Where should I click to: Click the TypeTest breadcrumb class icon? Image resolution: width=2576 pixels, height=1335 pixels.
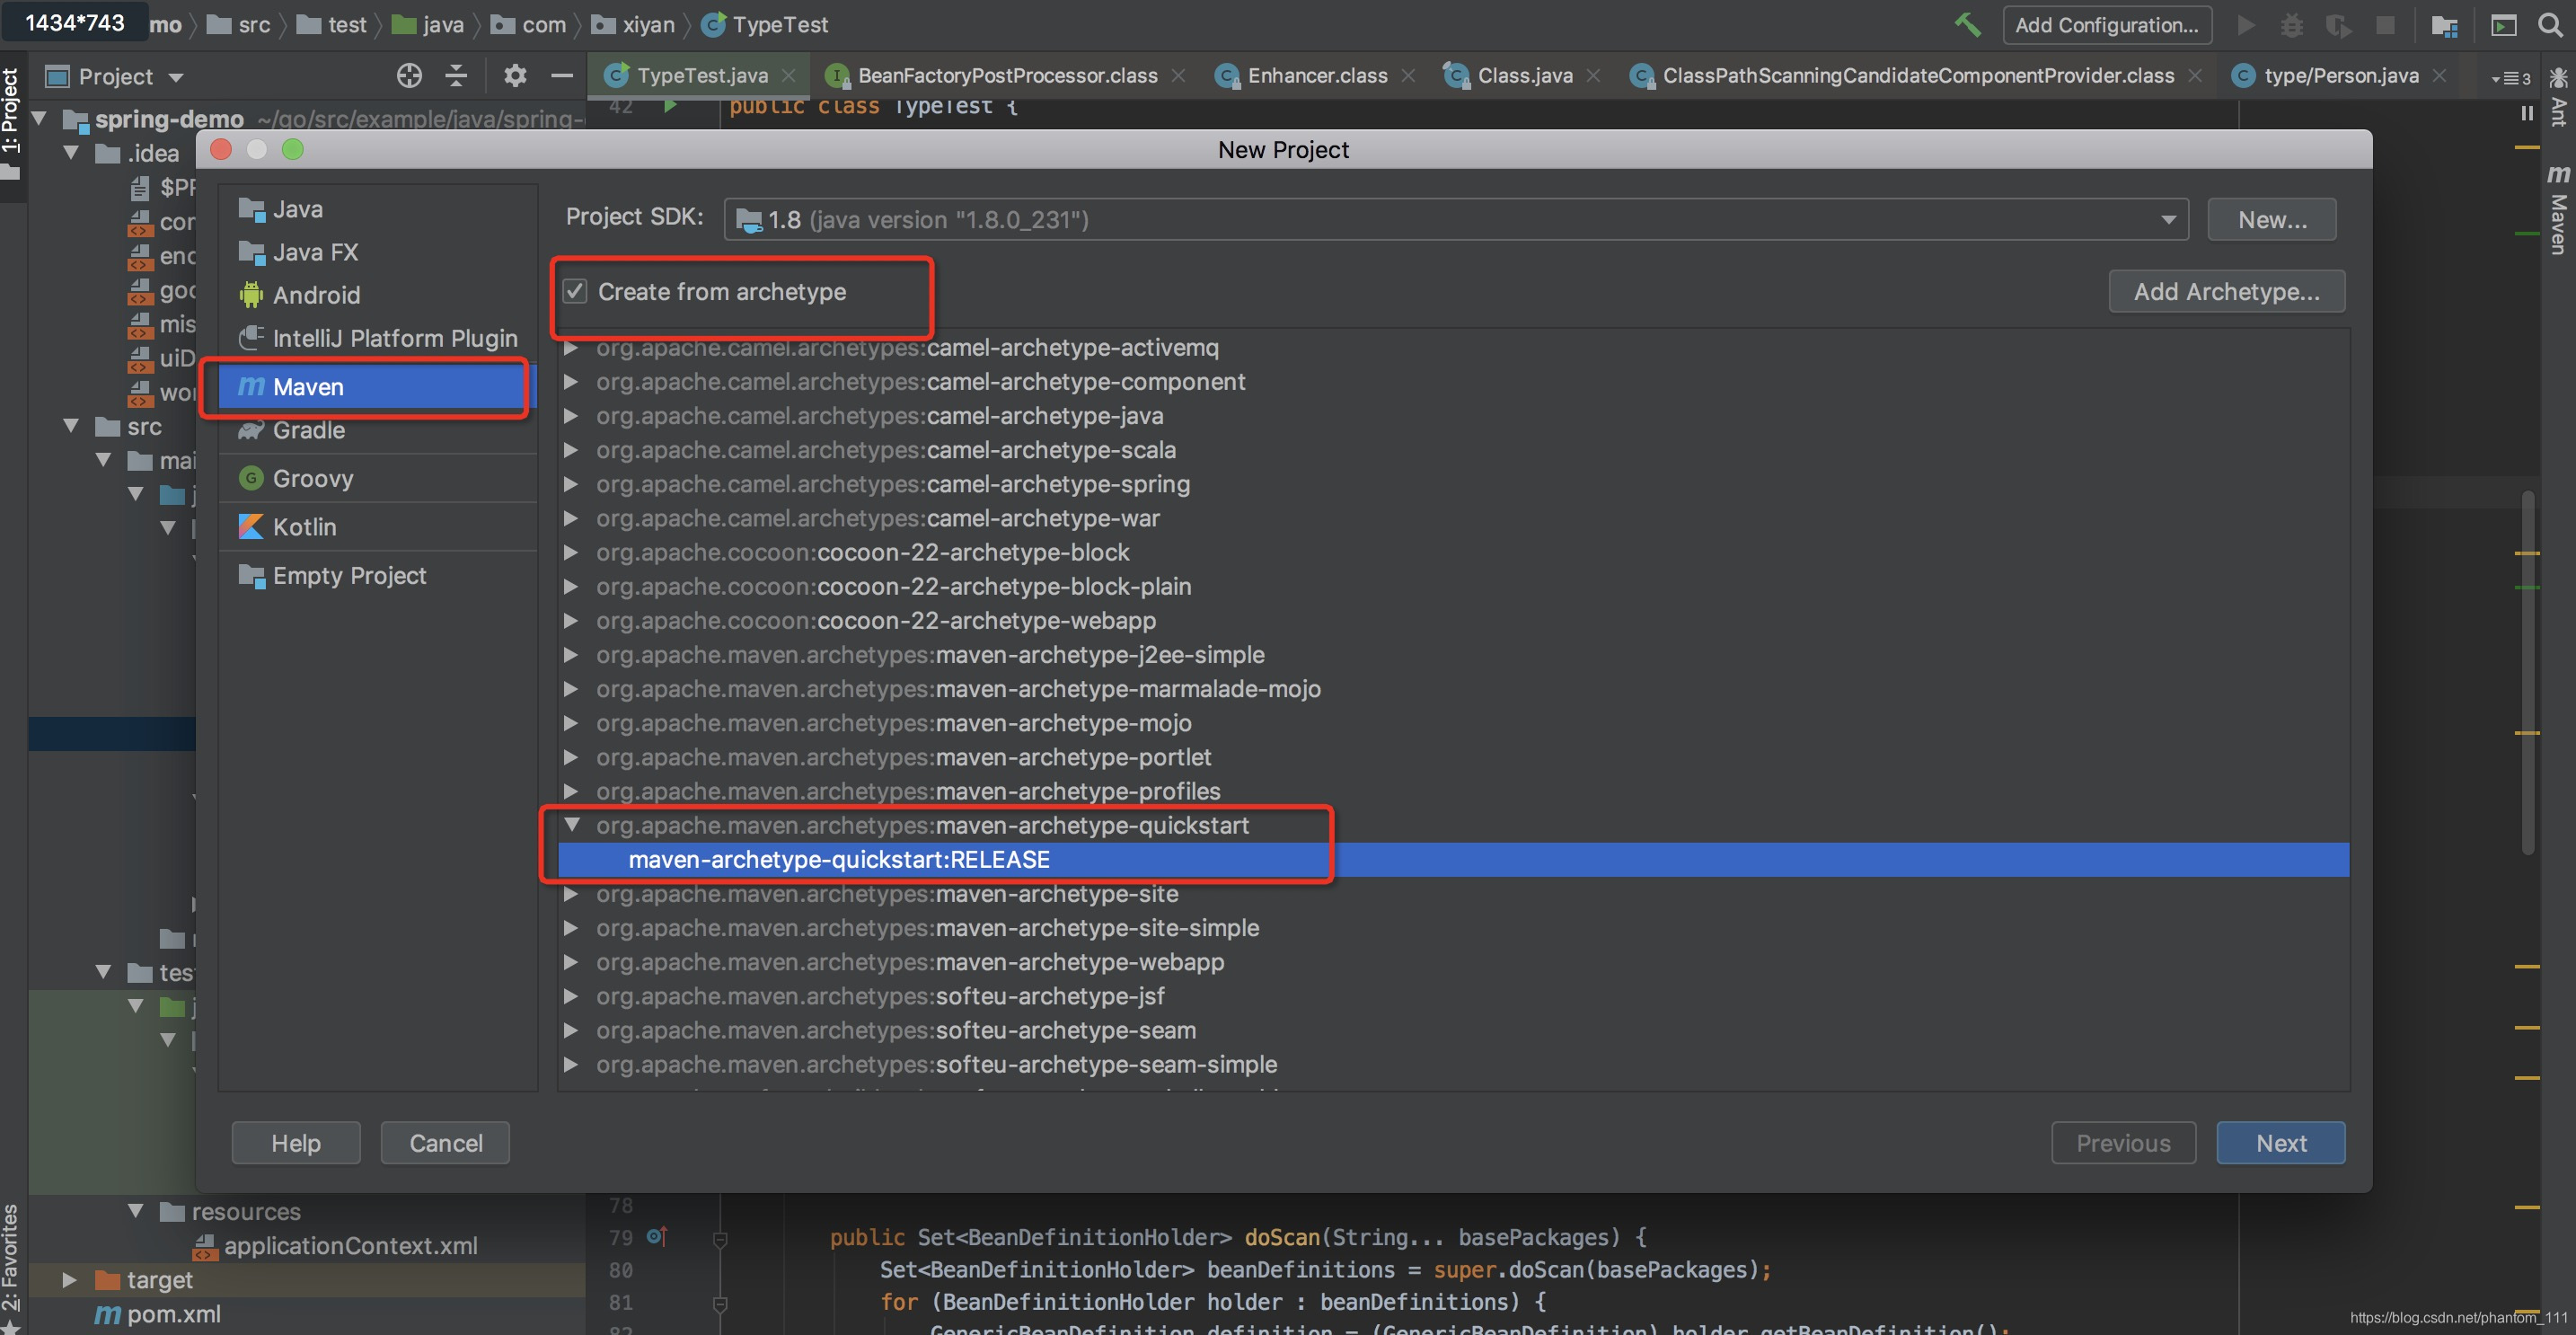click(713, 25)
